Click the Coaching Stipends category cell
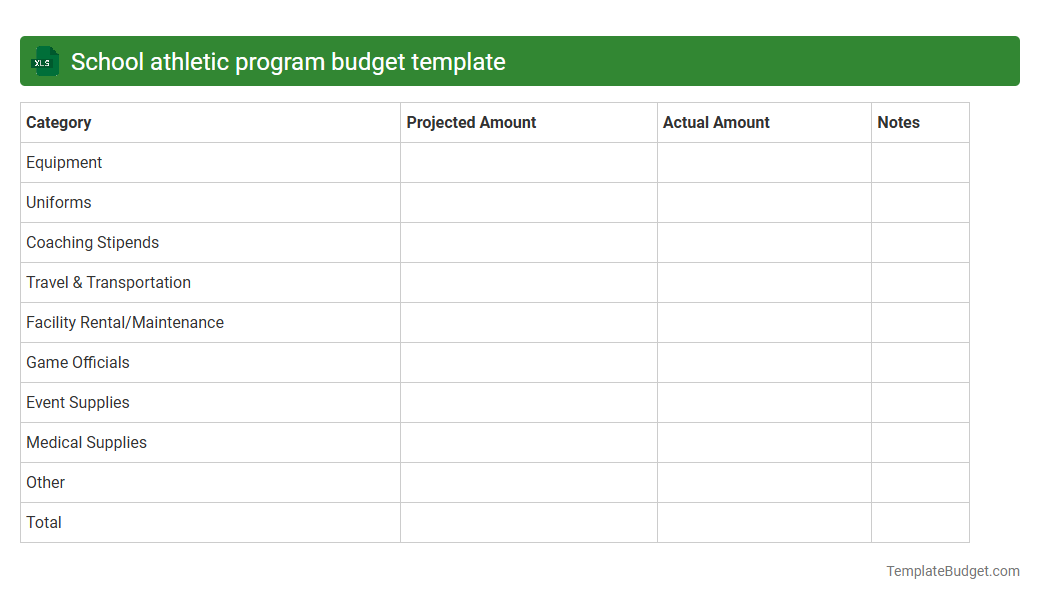Image resolution: width=1040 pixels, height=600 pixels. click(92, 242)
